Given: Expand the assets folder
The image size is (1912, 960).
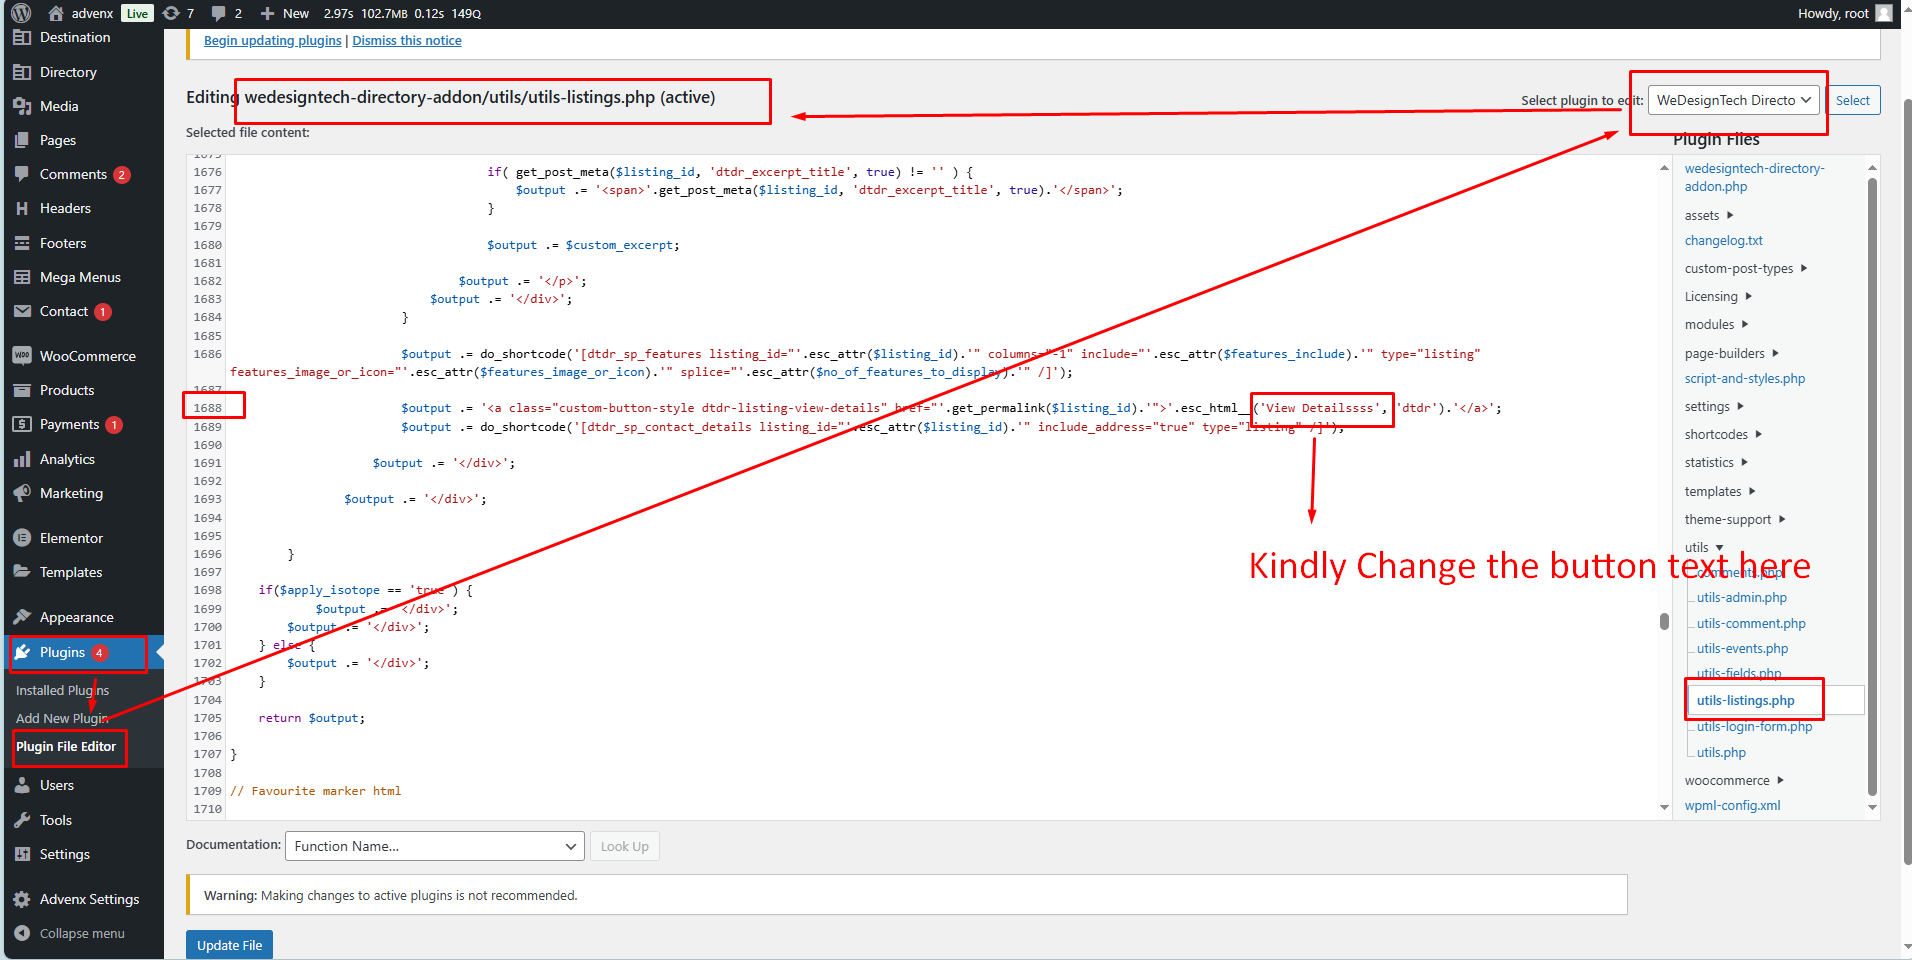Looking at the screenshot, I should click(1709, 215).
